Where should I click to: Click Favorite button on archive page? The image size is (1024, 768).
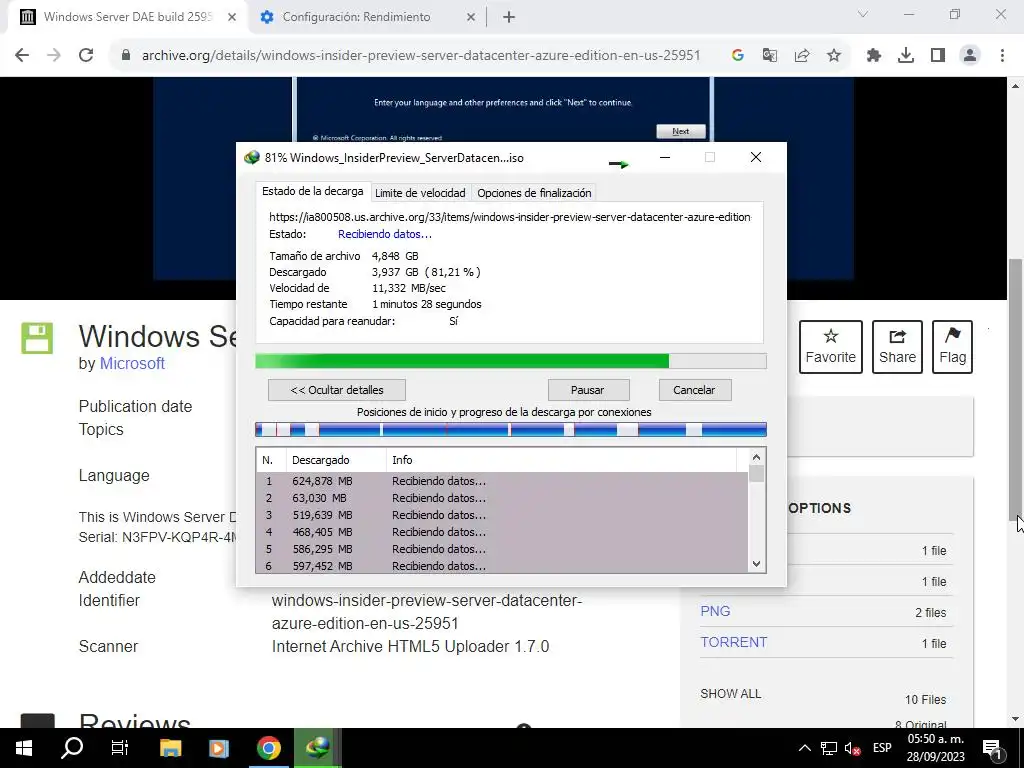831,347
